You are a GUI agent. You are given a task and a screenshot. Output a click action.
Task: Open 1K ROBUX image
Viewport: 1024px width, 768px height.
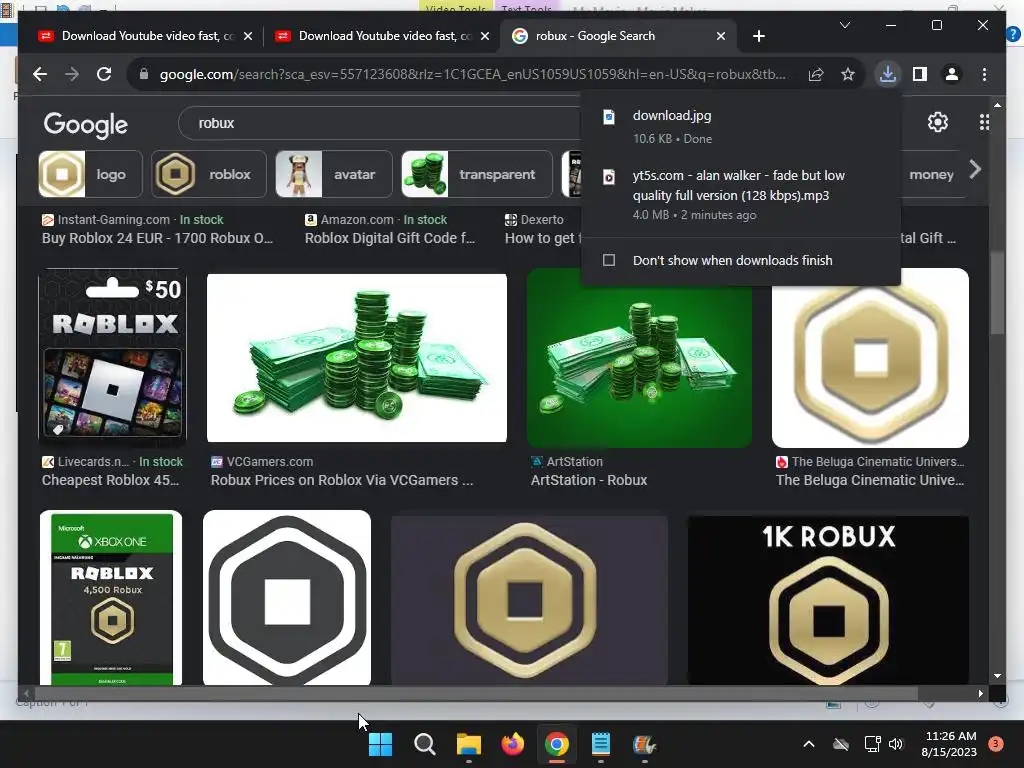(828, 600)
